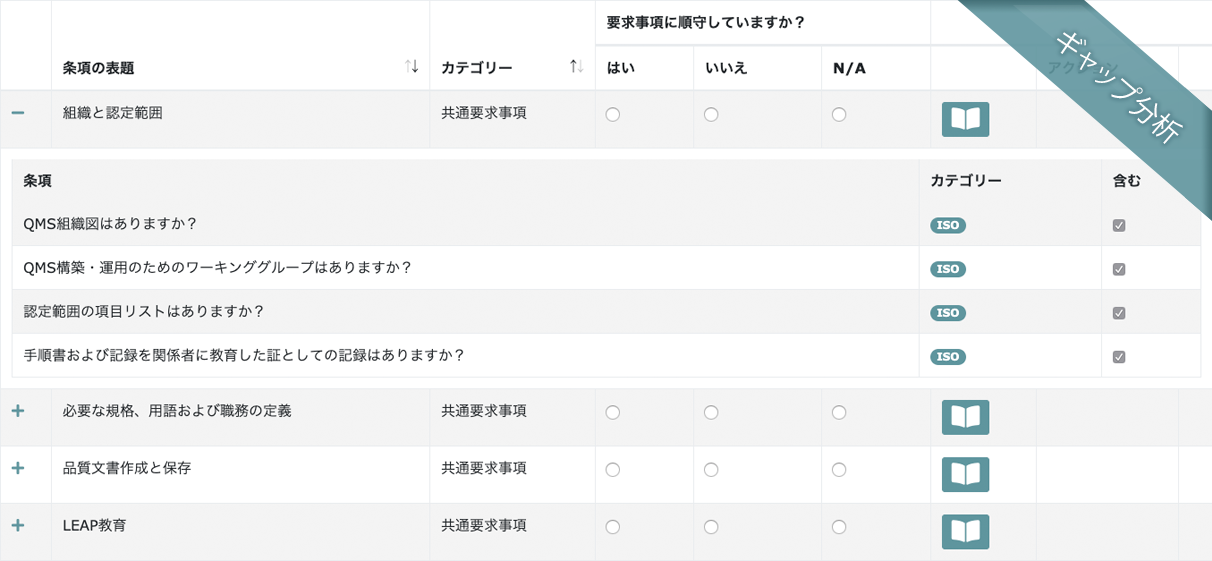Open book icon for 必要な規格、用語および職務の定義 row

pyautogui.click(x=965, y=417)
